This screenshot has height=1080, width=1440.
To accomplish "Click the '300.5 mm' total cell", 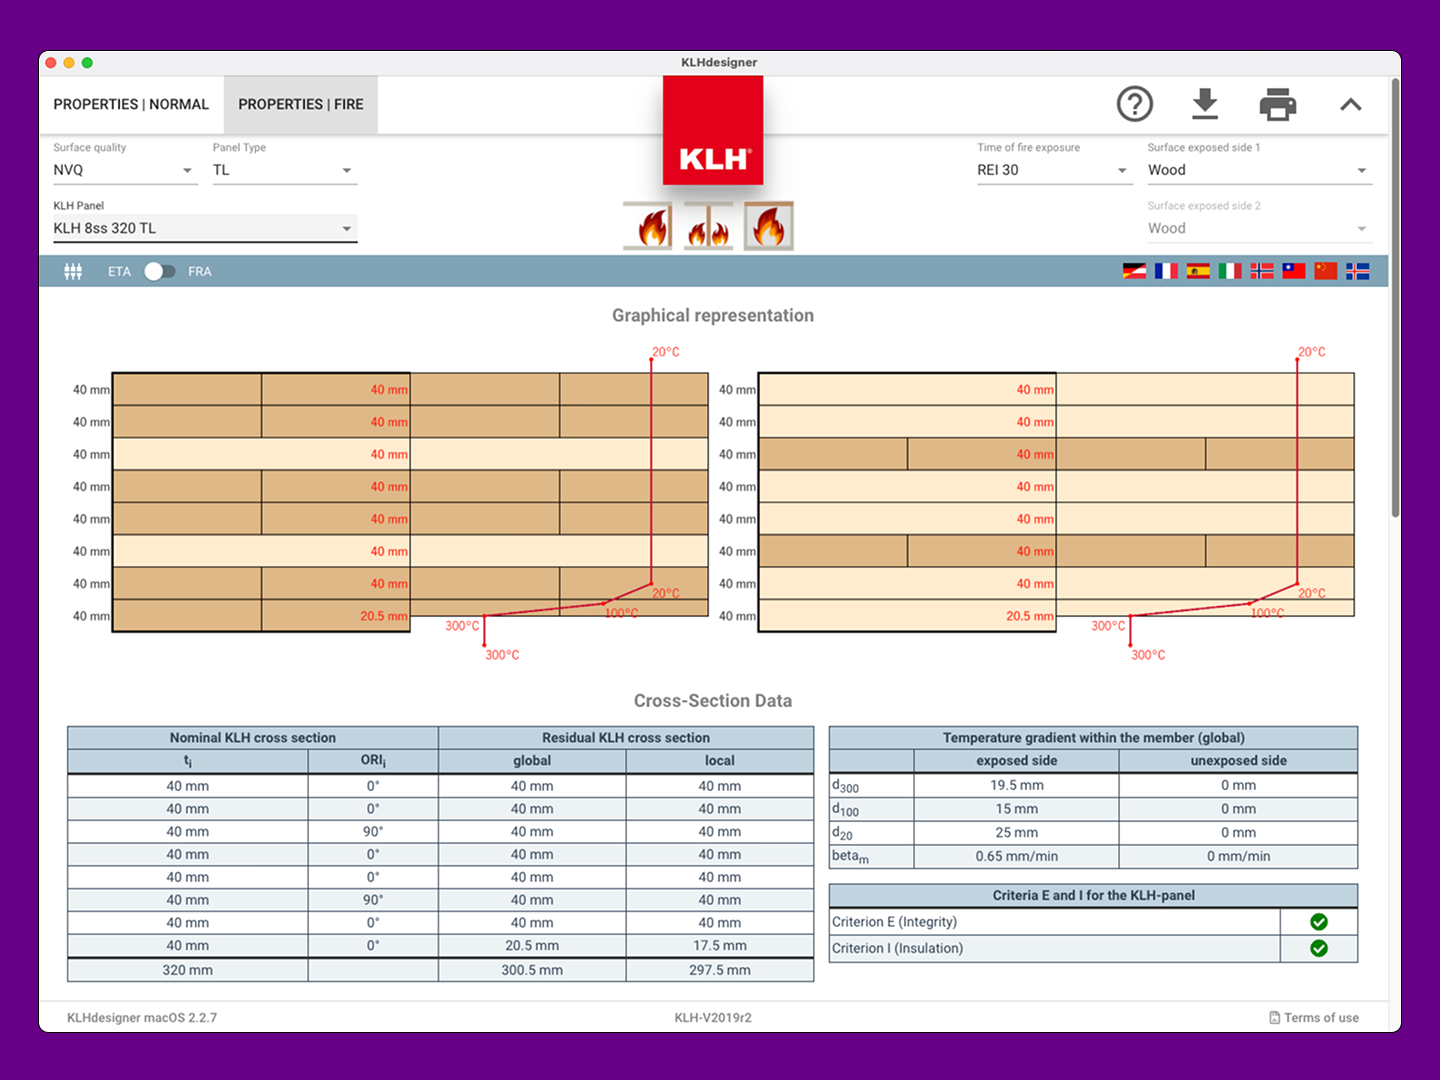I will coord(532,970).
